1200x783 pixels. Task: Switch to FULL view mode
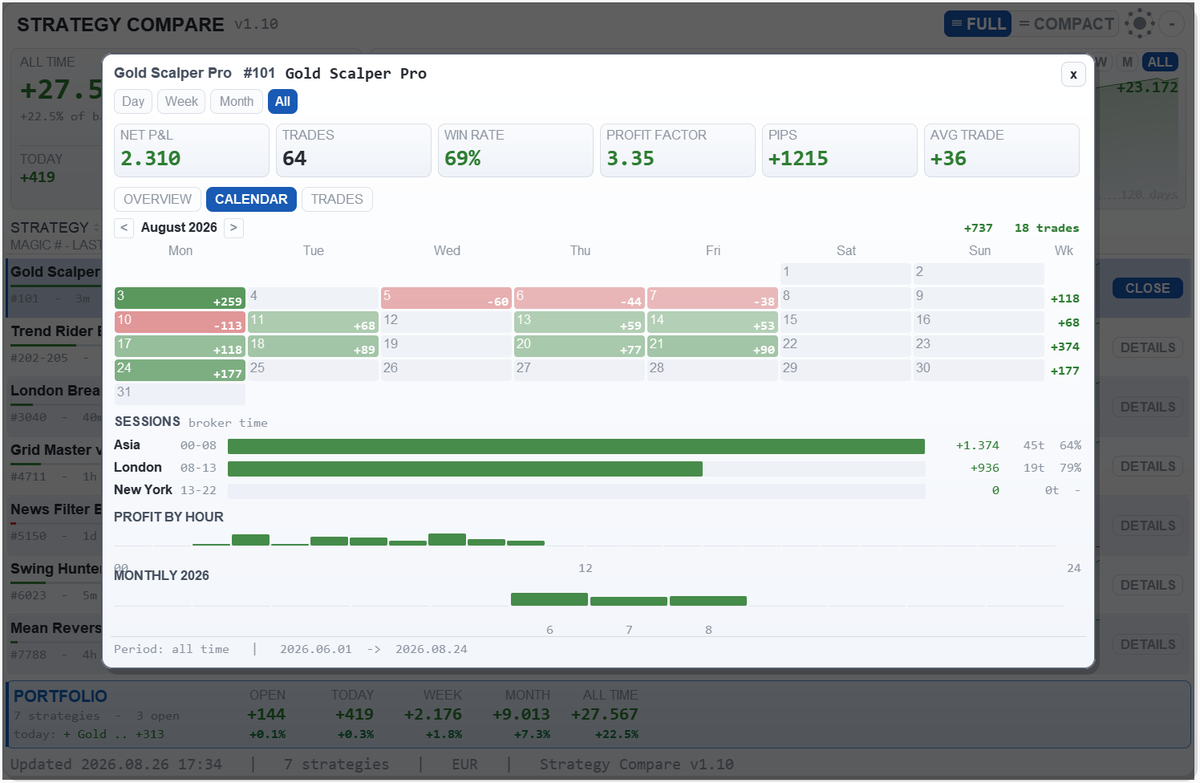click(977, 24)
